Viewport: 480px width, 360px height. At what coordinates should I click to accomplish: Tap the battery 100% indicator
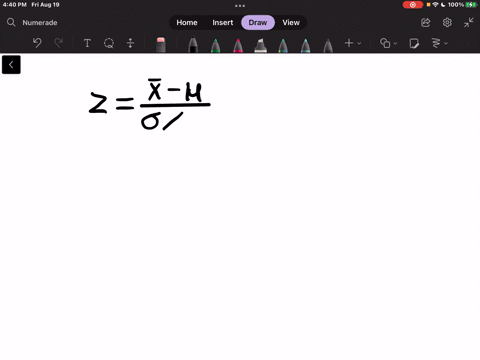[462, 5]
